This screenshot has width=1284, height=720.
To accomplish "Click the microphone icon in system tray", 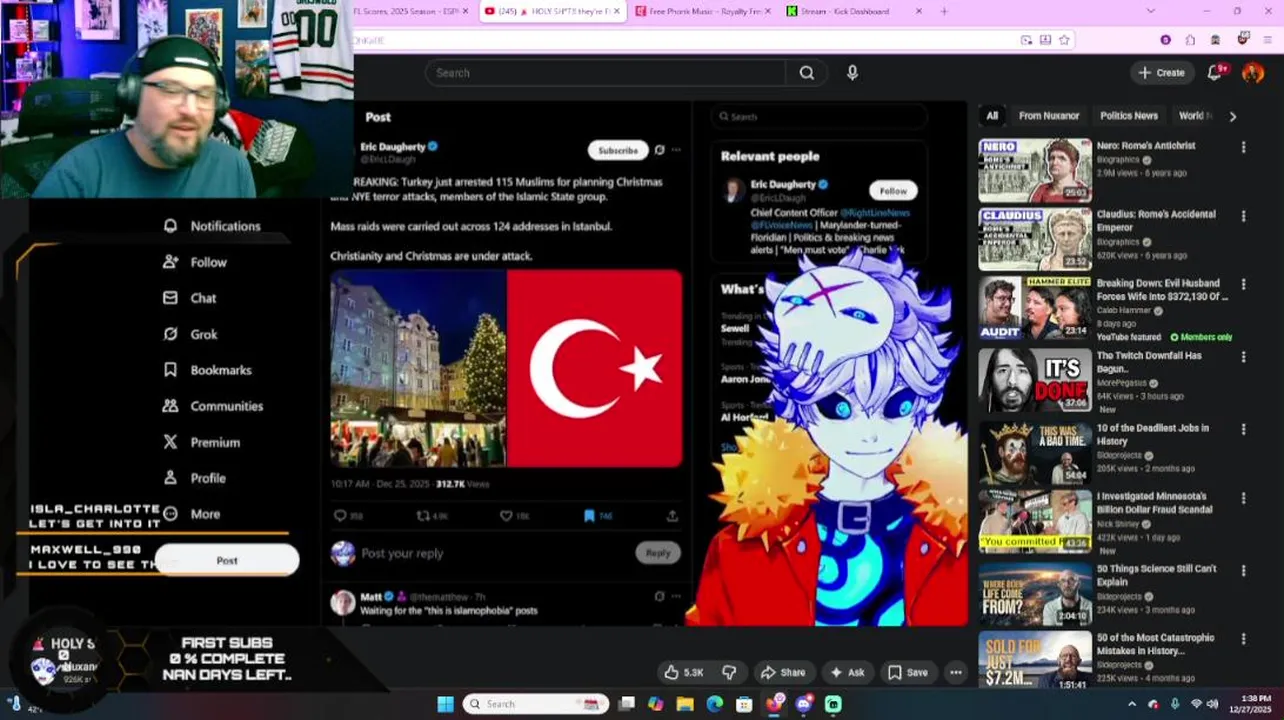I will [x=1174, y=704].
